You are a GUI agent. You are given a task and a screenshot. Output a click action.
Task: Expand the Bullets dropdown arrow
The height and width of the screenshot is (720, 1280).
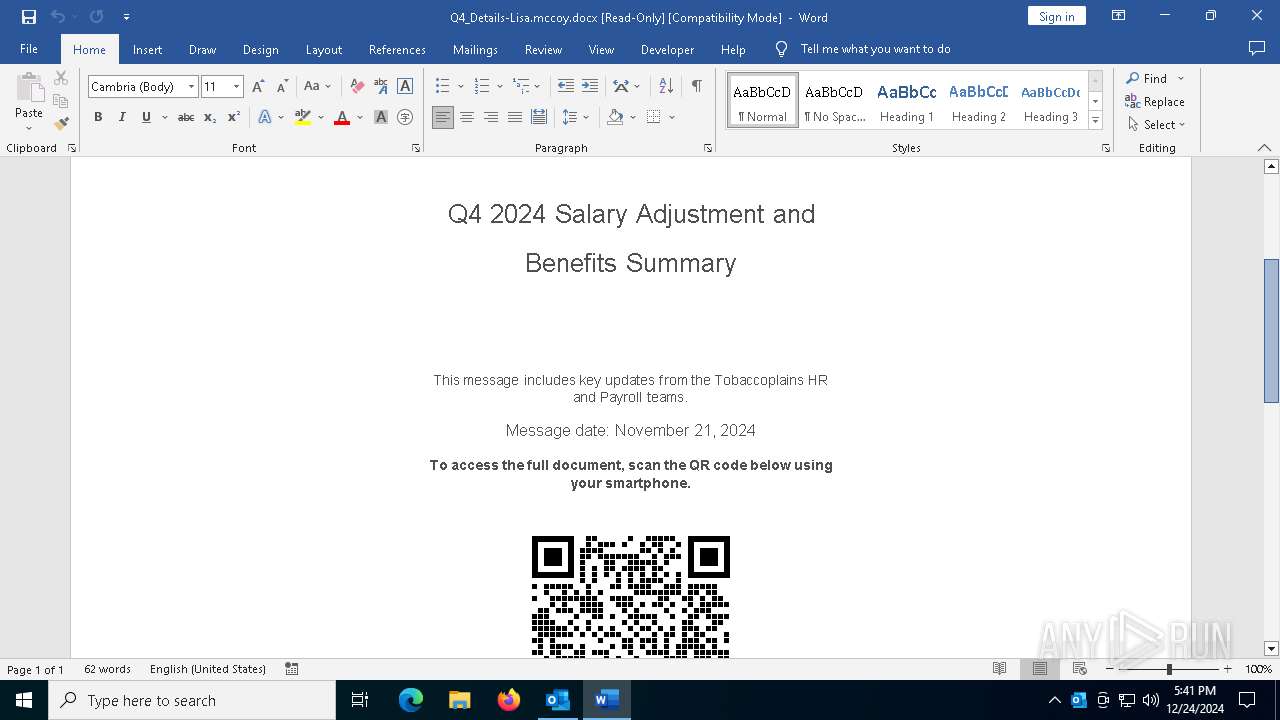[x=461, y=87]
